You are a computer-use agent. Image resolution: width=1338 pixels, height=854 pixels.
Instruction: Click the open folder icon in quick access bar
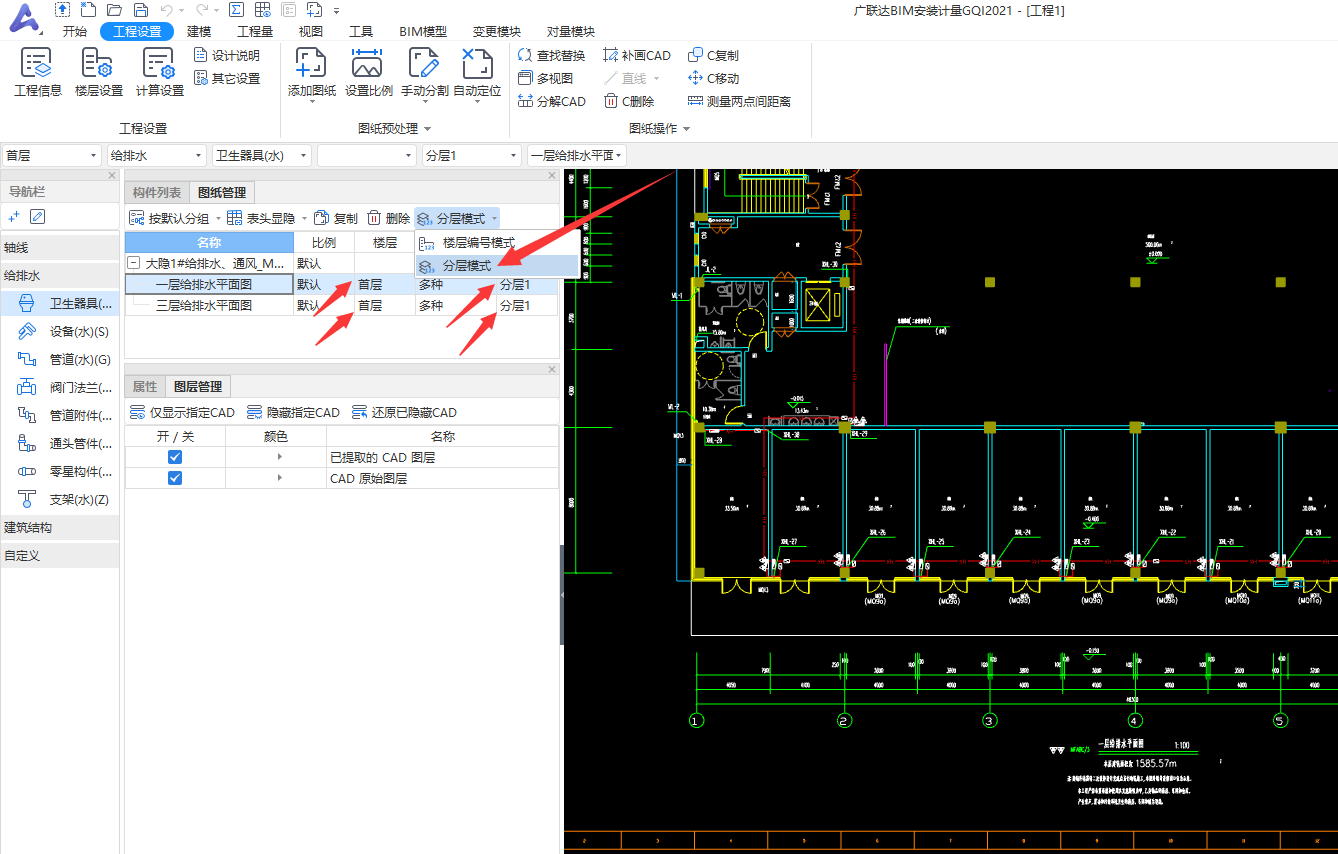click(x=115, y=10)
